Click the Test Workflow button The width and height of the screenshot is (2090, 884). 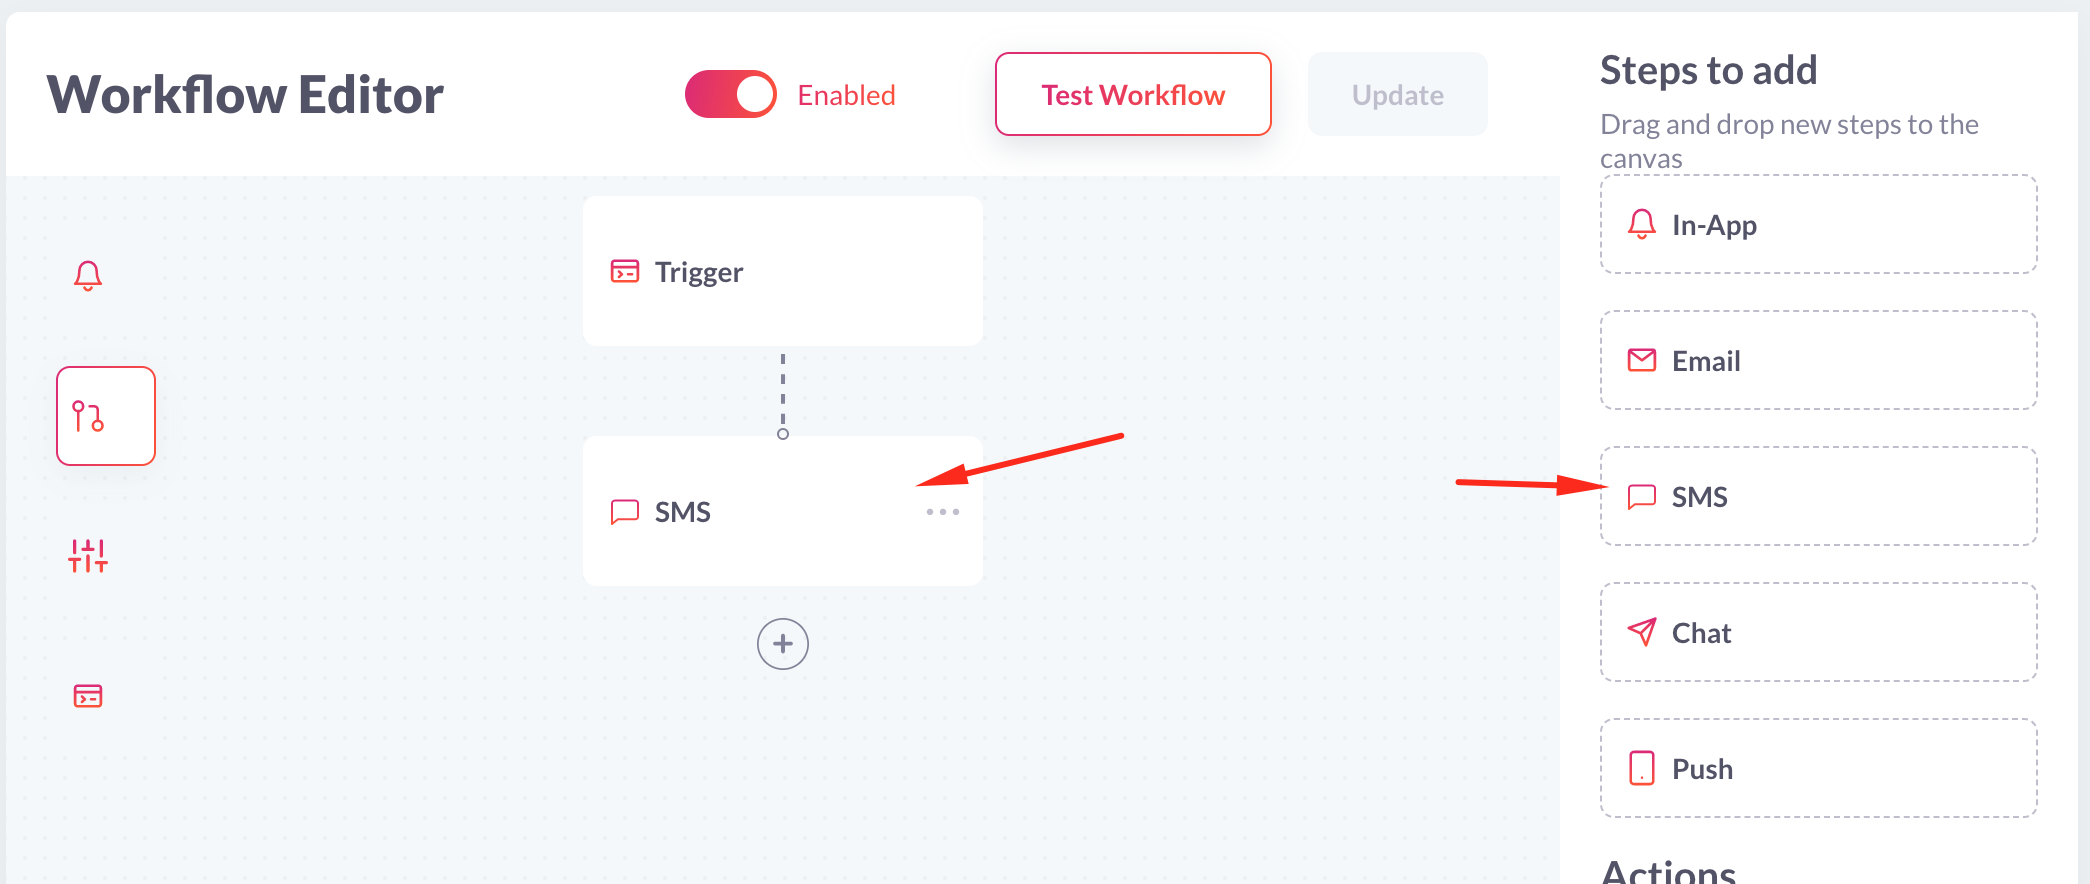[x=1133, y=94]
